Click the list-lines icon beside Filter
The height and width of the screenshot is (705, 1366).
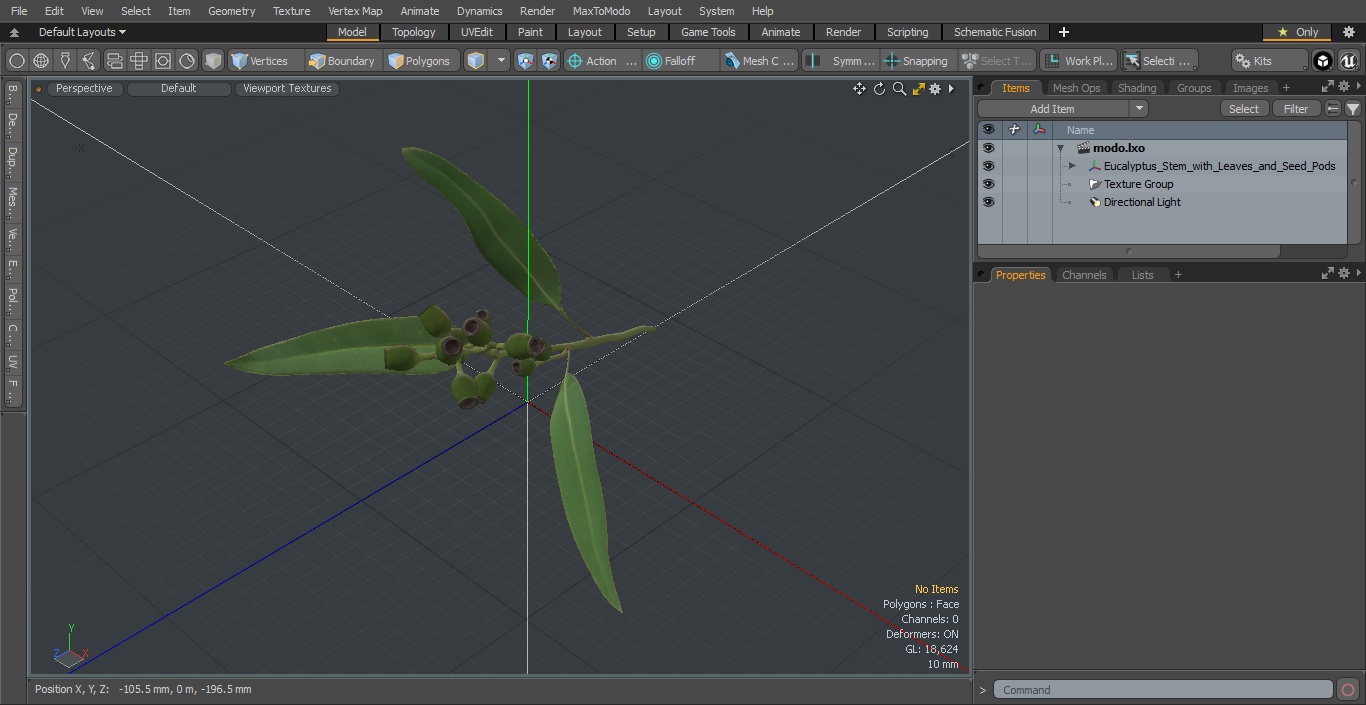[x=1333, y=109]
